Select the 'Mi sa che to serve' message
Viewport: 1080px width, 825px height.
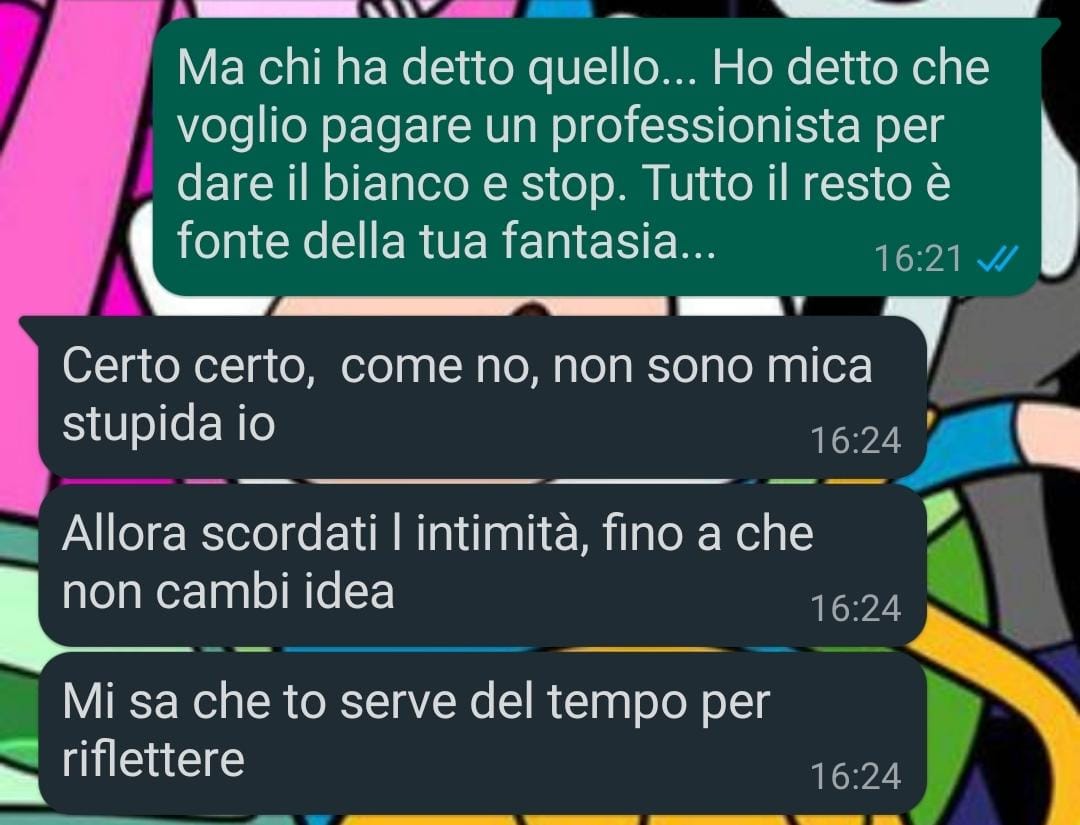pos(482,733)
